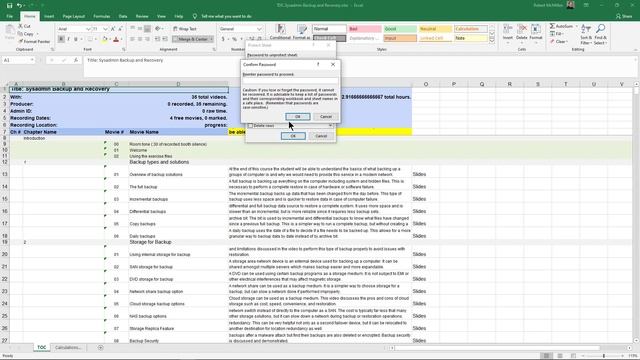Click the Clear eraser button
640x360 pixels.
(x=558, y=42)
